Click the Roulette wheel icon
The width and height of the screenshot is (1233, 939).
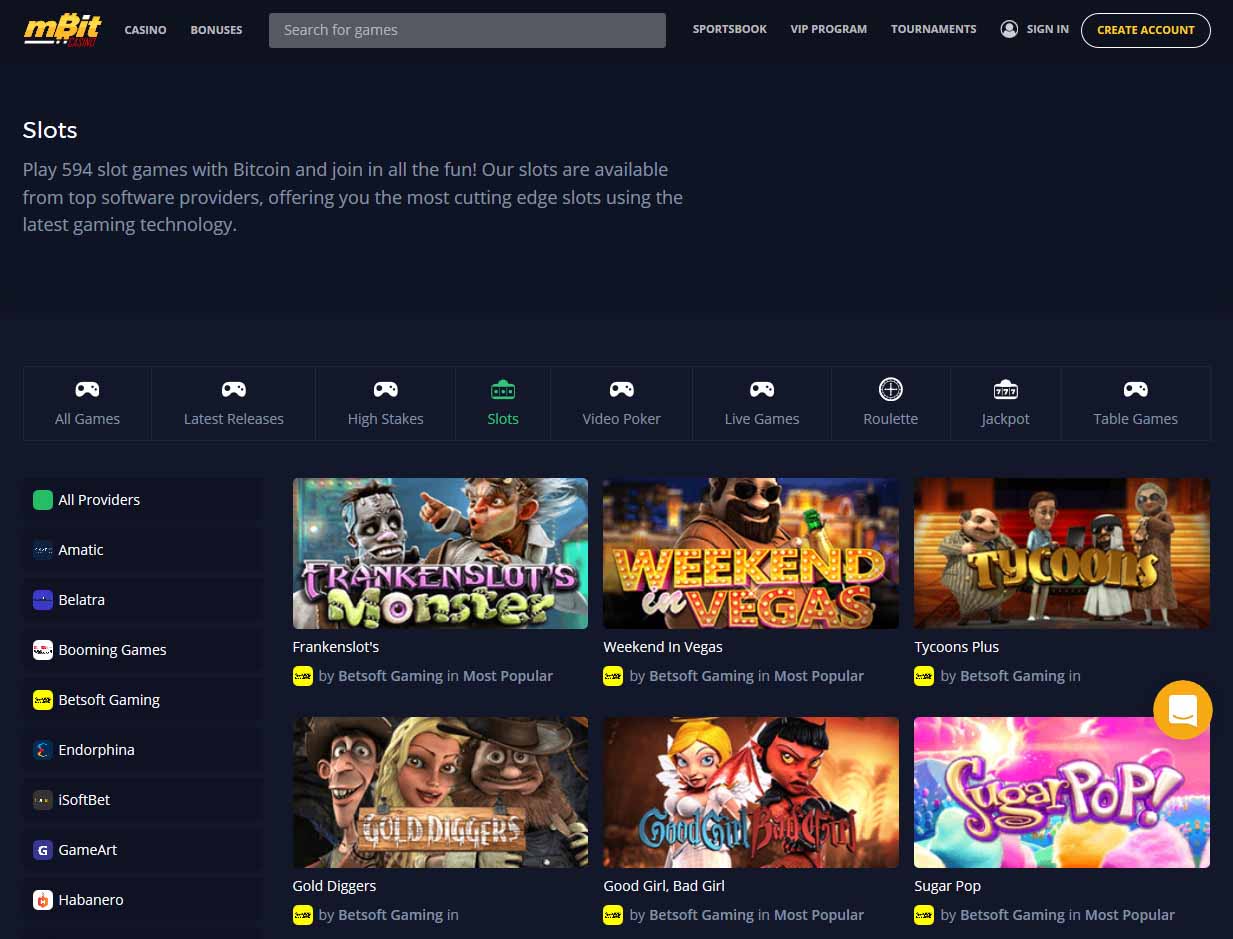(x=891, y=389)
